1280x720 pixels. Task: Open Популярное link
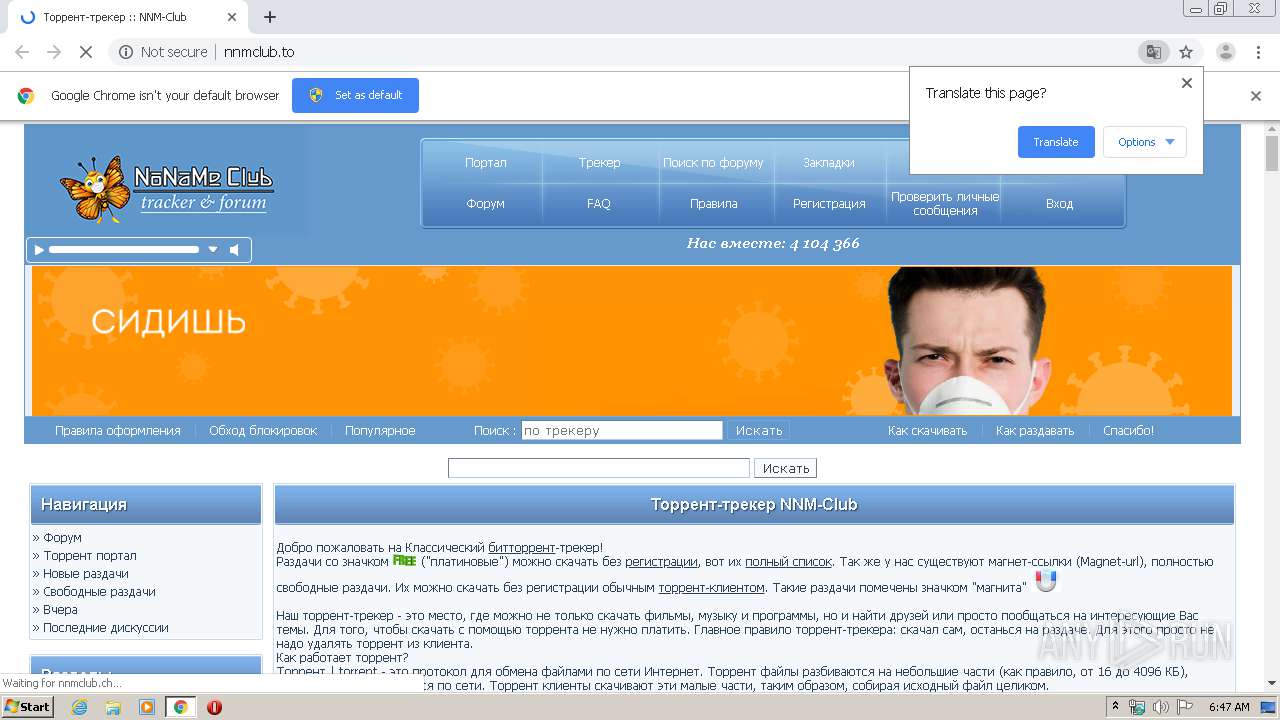pyautogui.click(x=380, y=431)
